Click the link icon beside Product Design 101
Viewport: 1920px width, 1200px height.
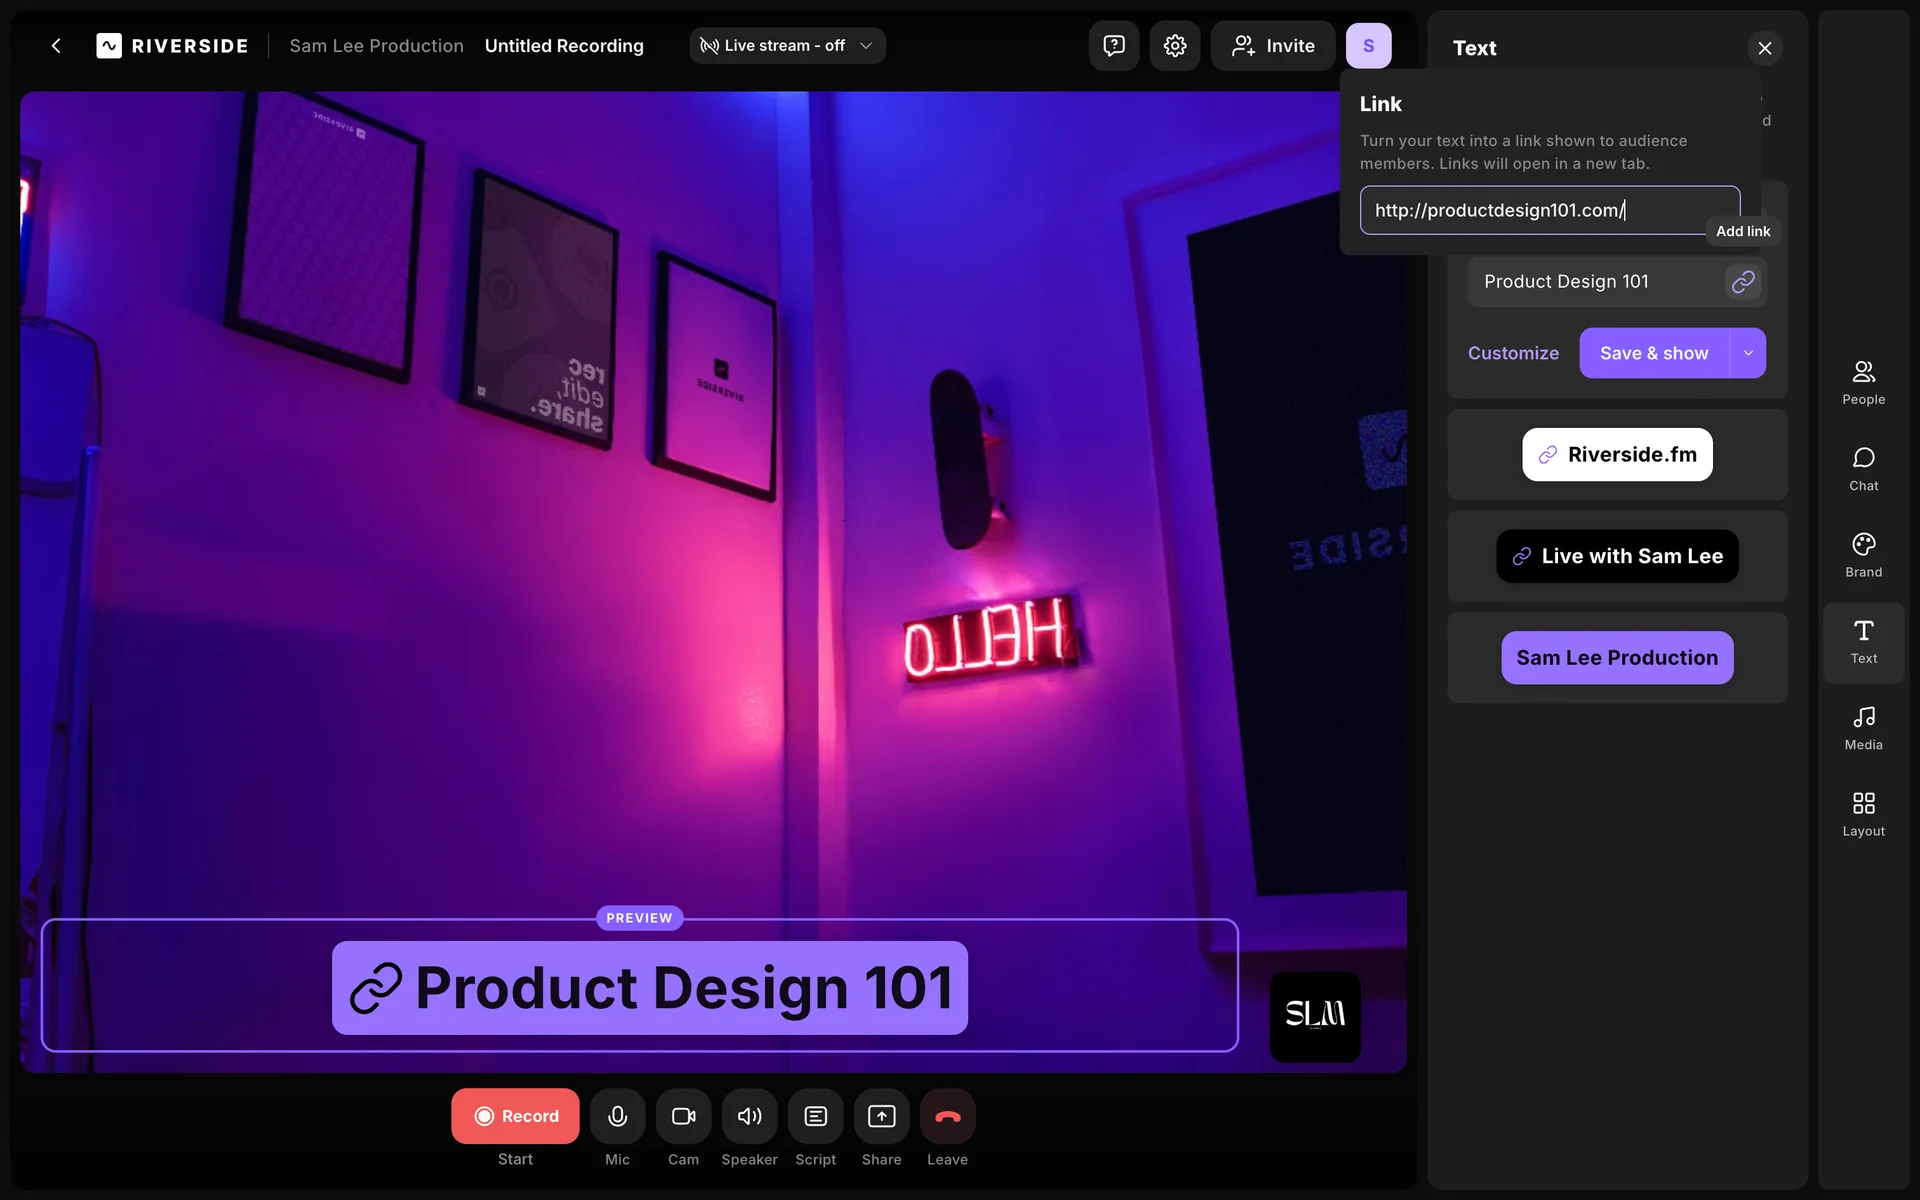click(x=1742, y=282)
